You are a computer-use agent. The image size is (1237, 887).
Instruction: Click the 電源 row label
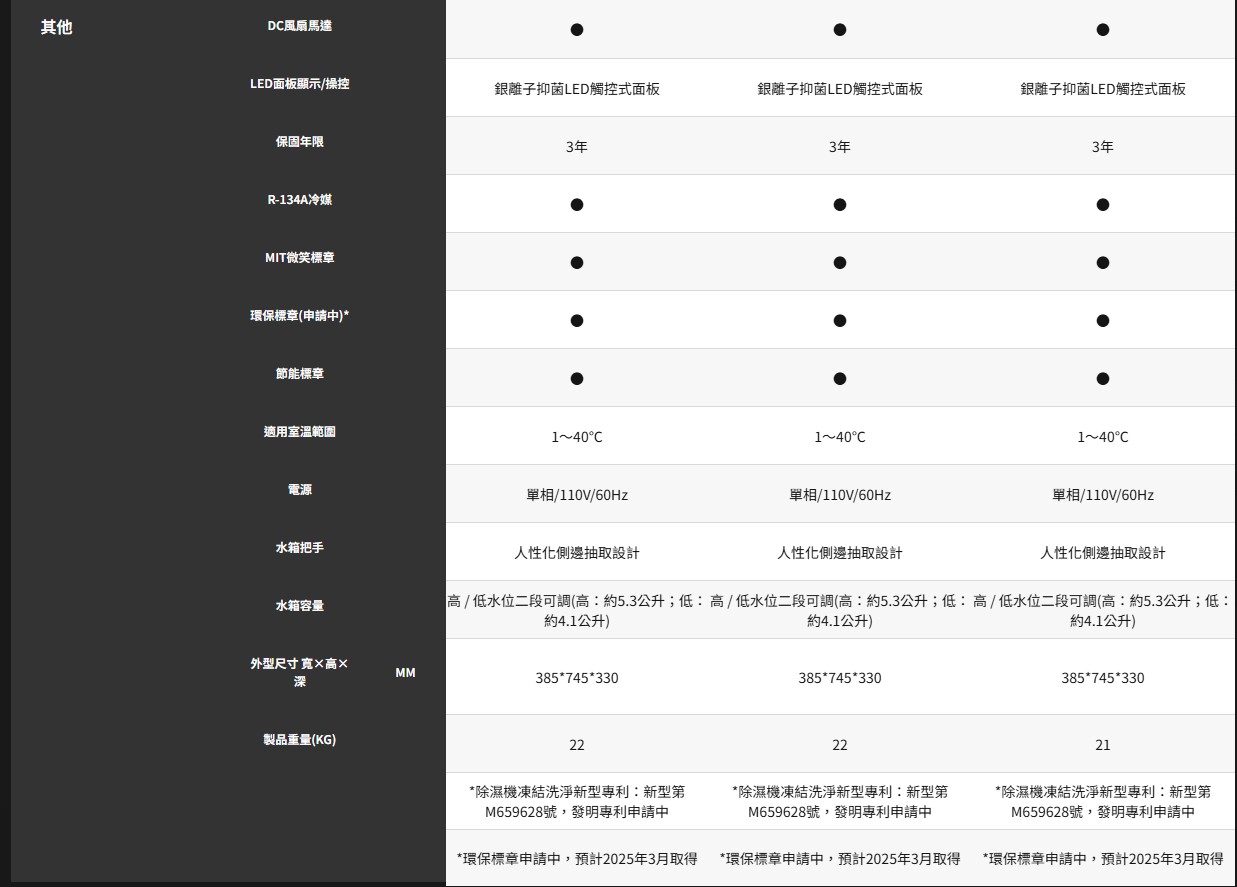click(300, 490)
